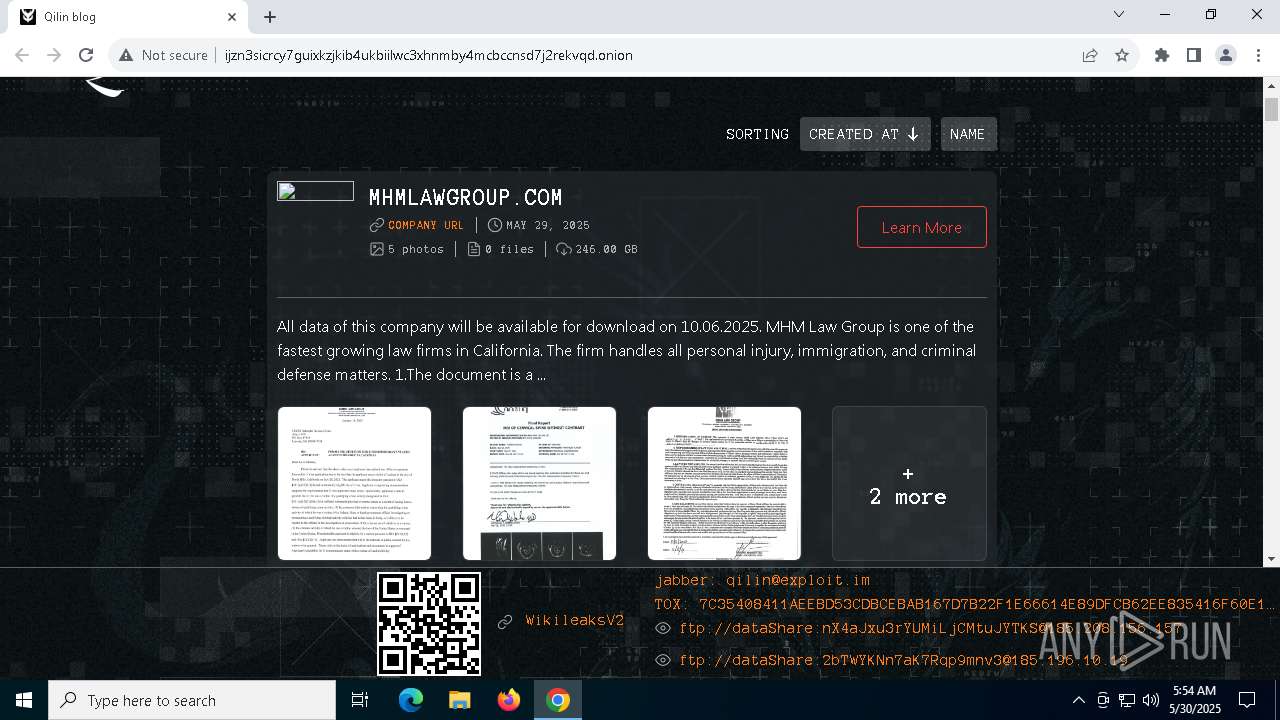This screenshot has height=720, width=1280.
Task: Expand the '+ 2 more' photos tile
Action: pos(909,483)
